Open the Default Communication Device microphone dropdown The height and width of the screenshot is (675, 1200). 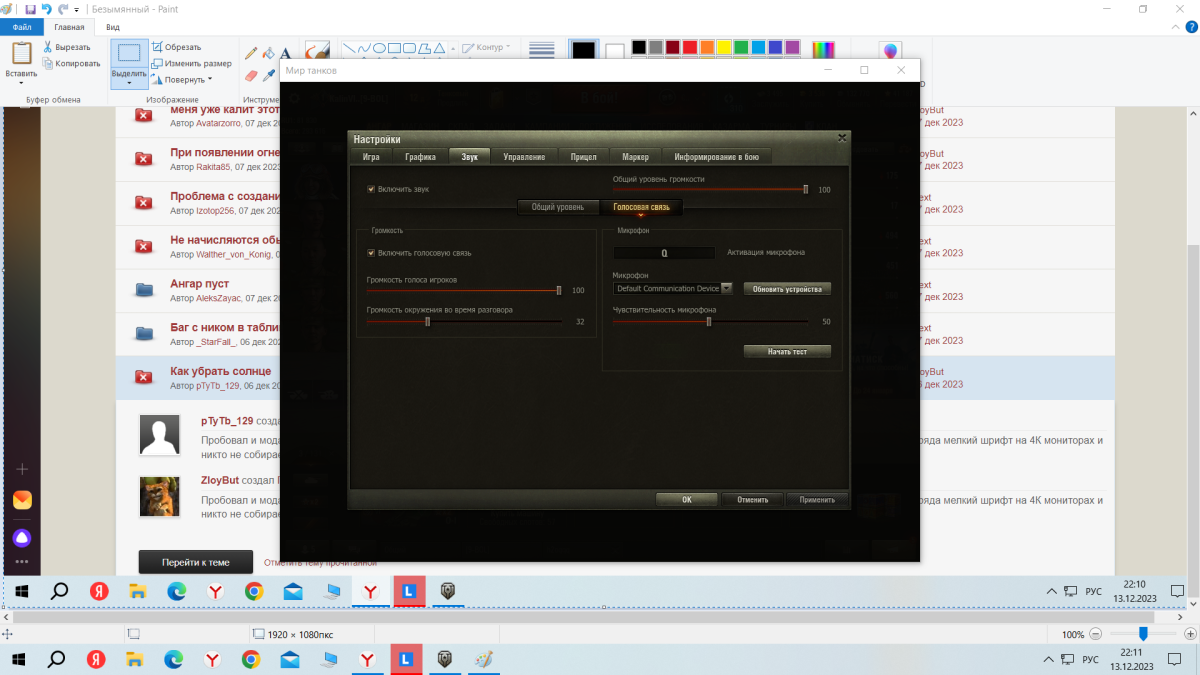tap(674, 288)
